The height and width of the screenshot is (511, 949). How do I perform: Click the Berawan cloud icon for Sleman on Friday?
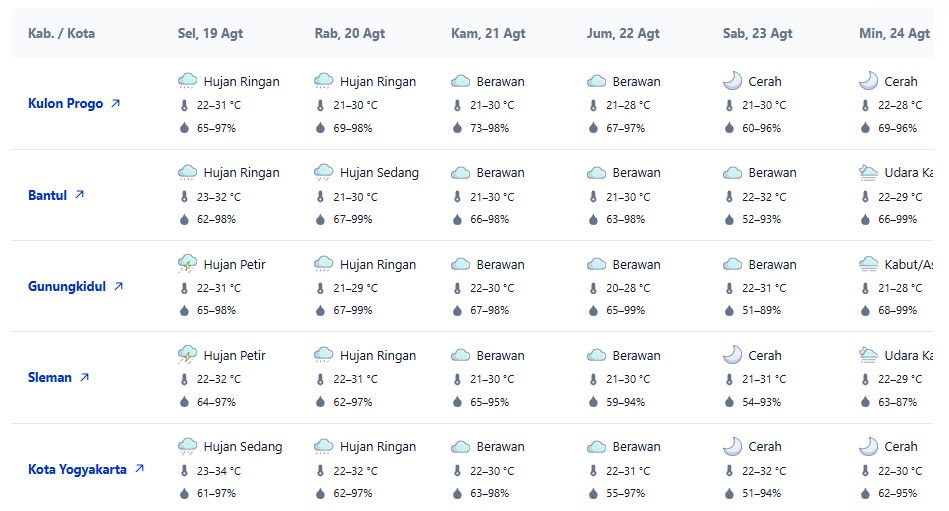(x=596, y=355)
